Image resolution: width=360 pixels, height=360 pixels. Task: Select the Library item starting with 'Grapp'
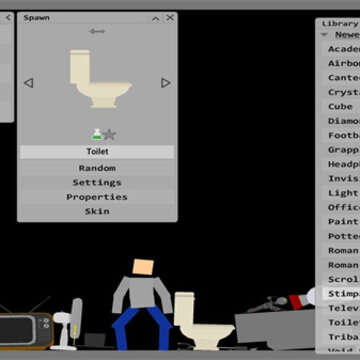coord(341,150)
